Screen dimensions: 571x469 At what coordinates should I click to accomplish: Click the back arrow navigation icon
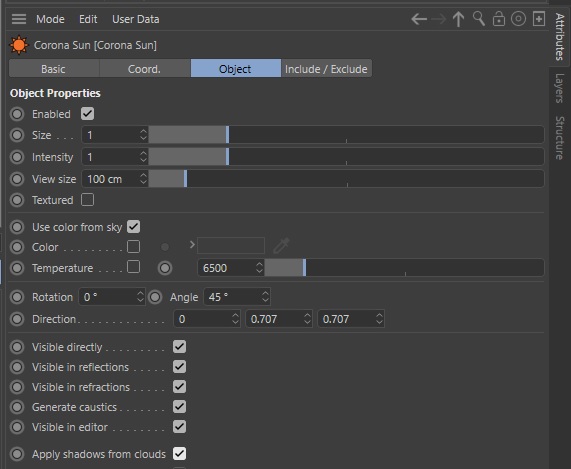[x=419, y=19]
